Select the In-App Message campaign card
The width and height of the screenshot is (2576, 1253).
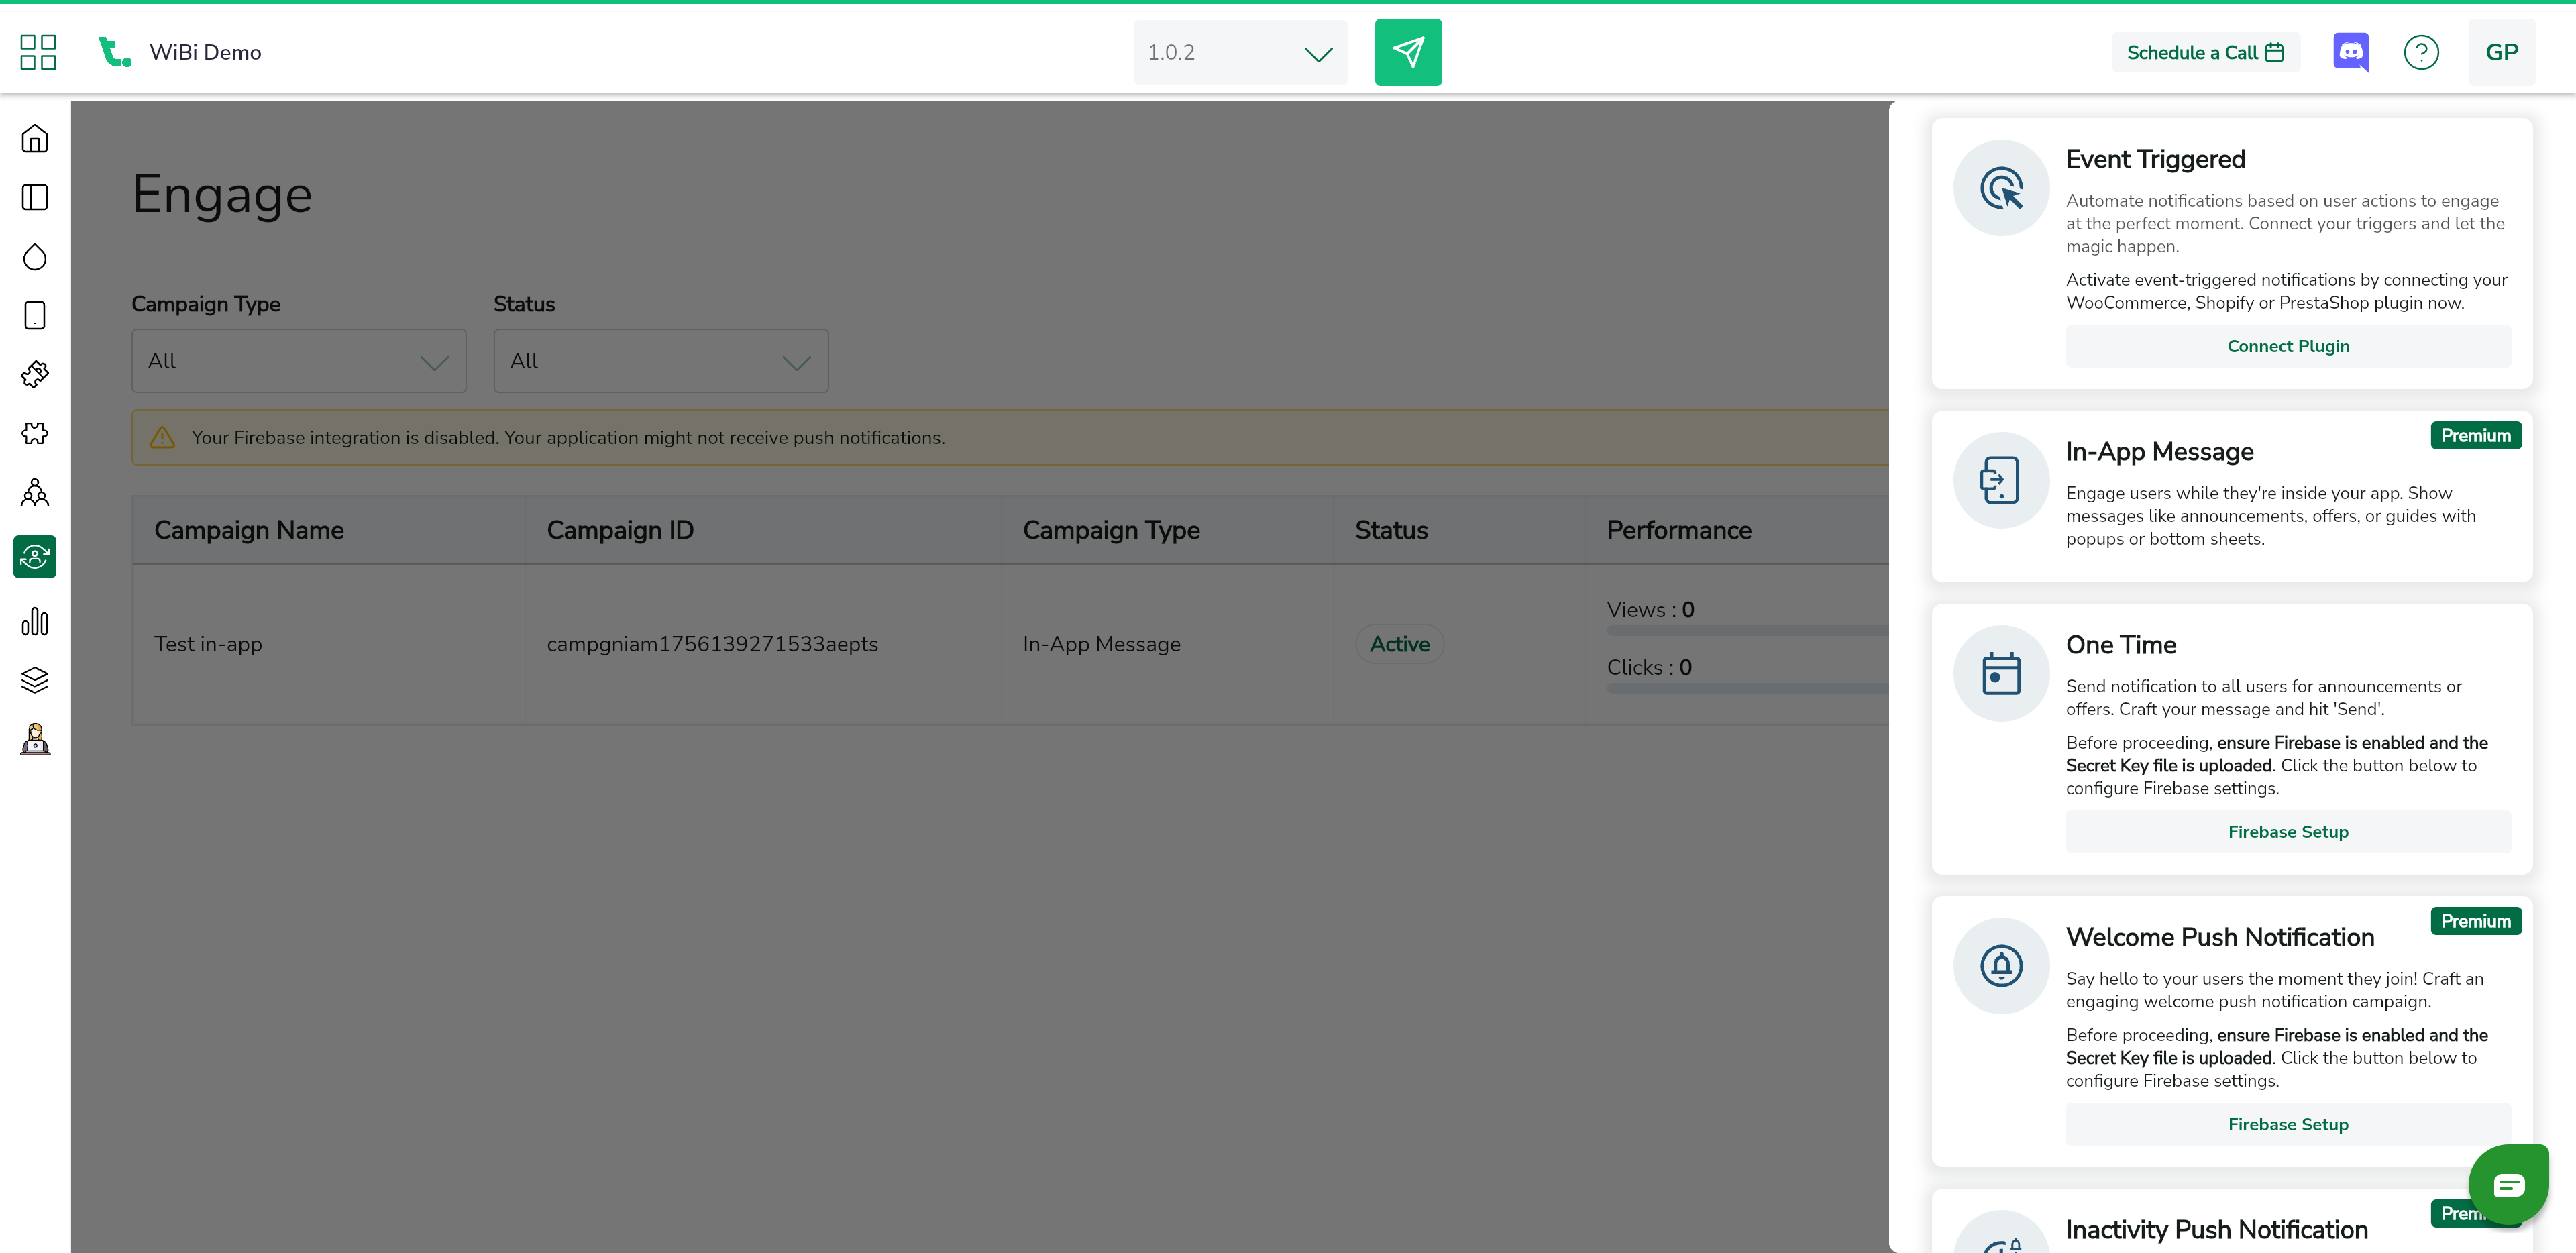[2231, 496]
